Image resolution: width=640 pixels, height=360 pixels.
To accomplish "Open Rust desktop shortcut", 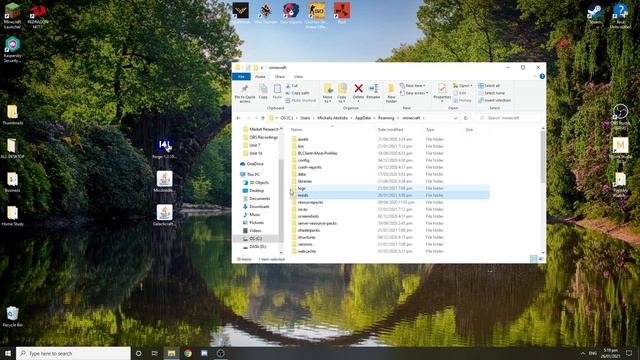I will coord(342,12).
